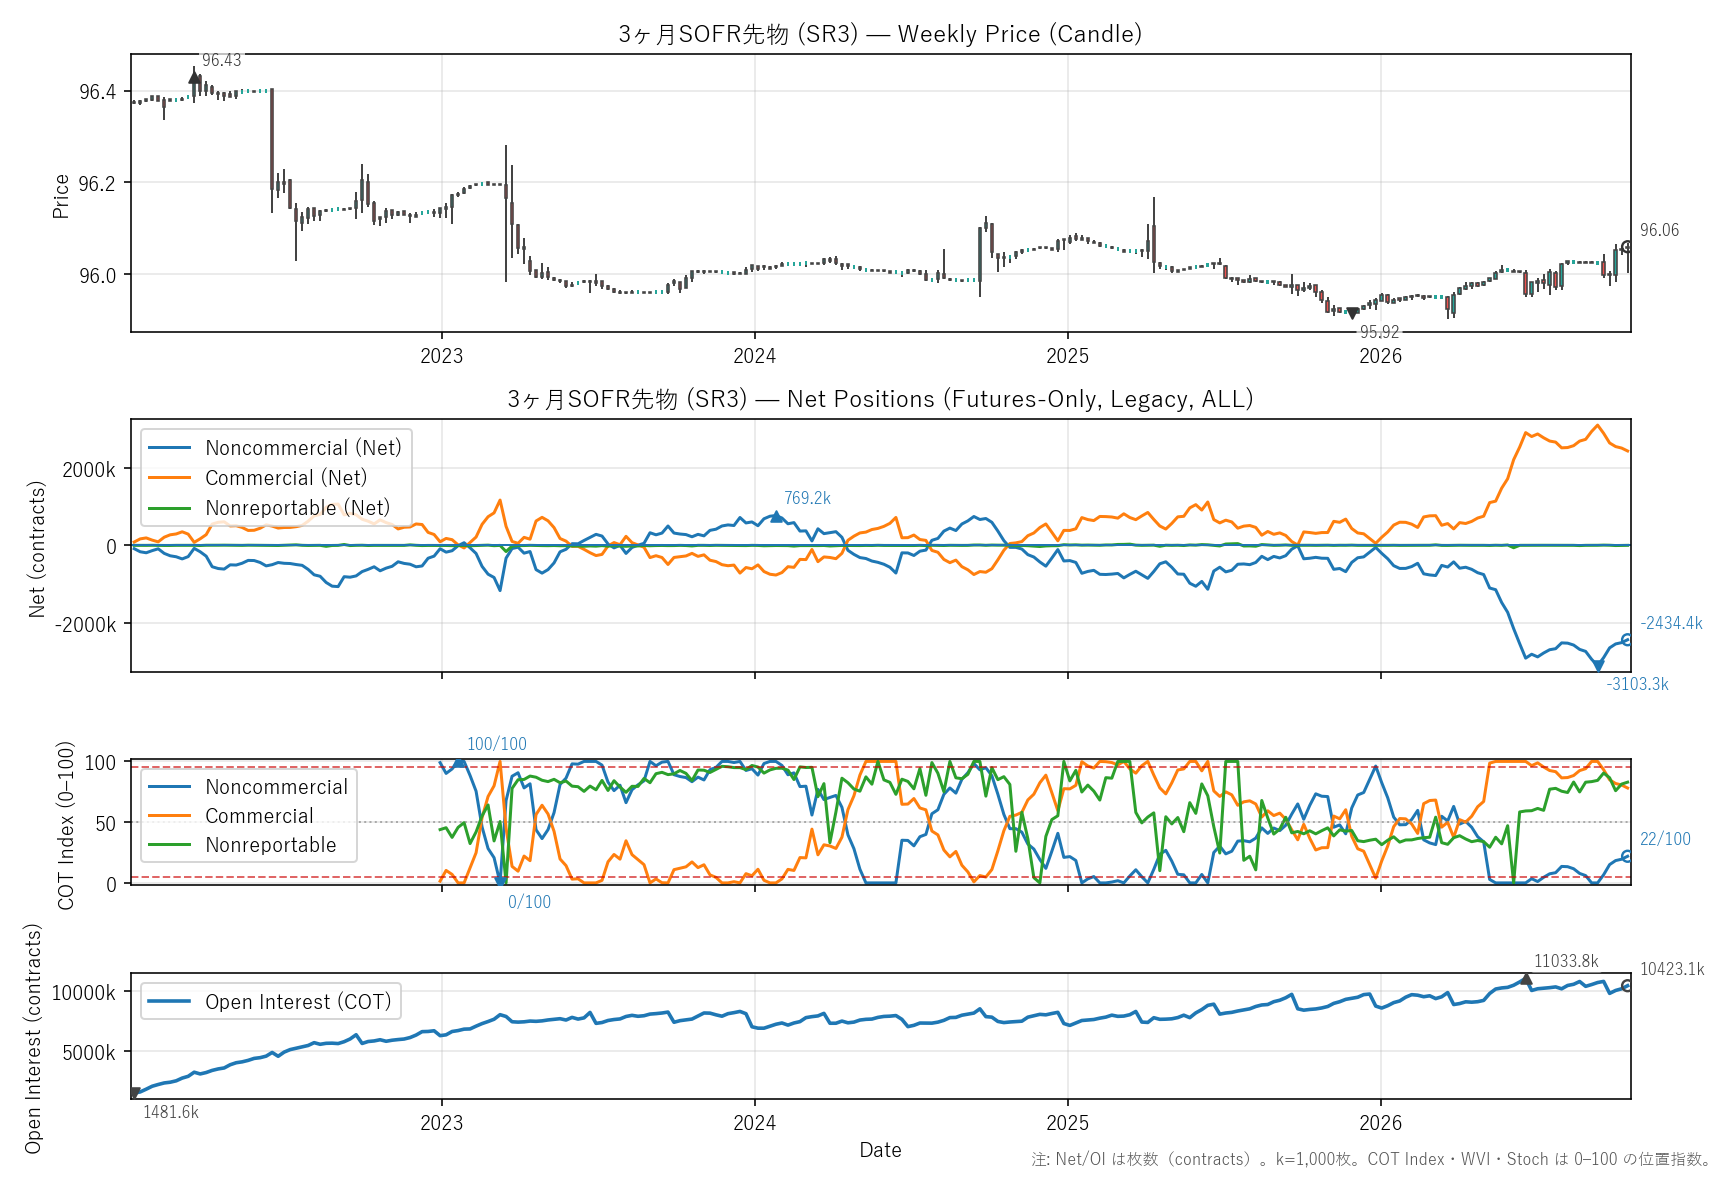Click the 10423.1k latest open interest label
This screenshot has height=1180, width=1728.
tap(1672, 970)
